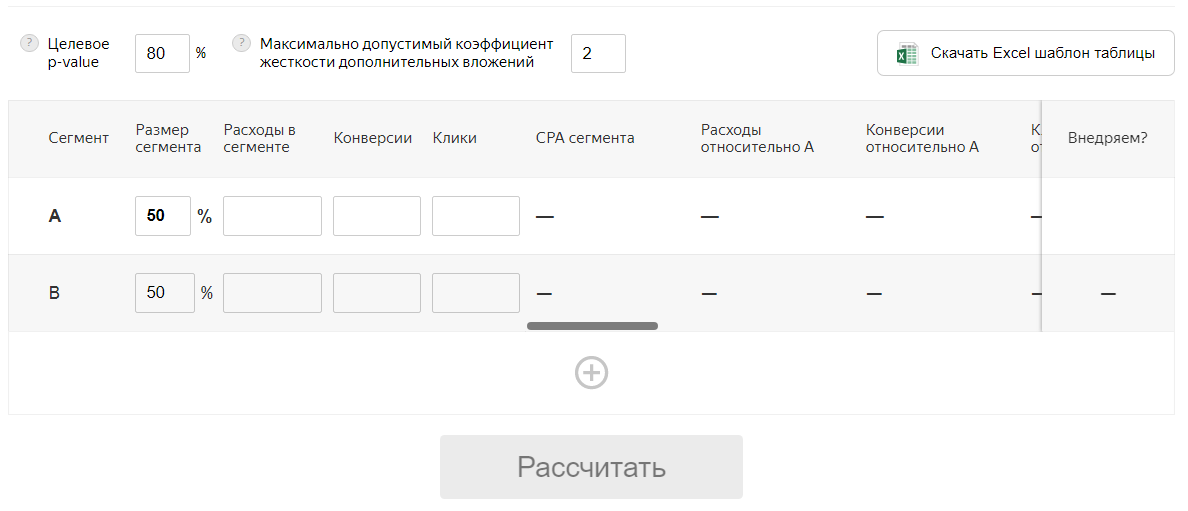Click segment A conversions input
Viewport: 1188px width, 511px height.
coord(377,216)
